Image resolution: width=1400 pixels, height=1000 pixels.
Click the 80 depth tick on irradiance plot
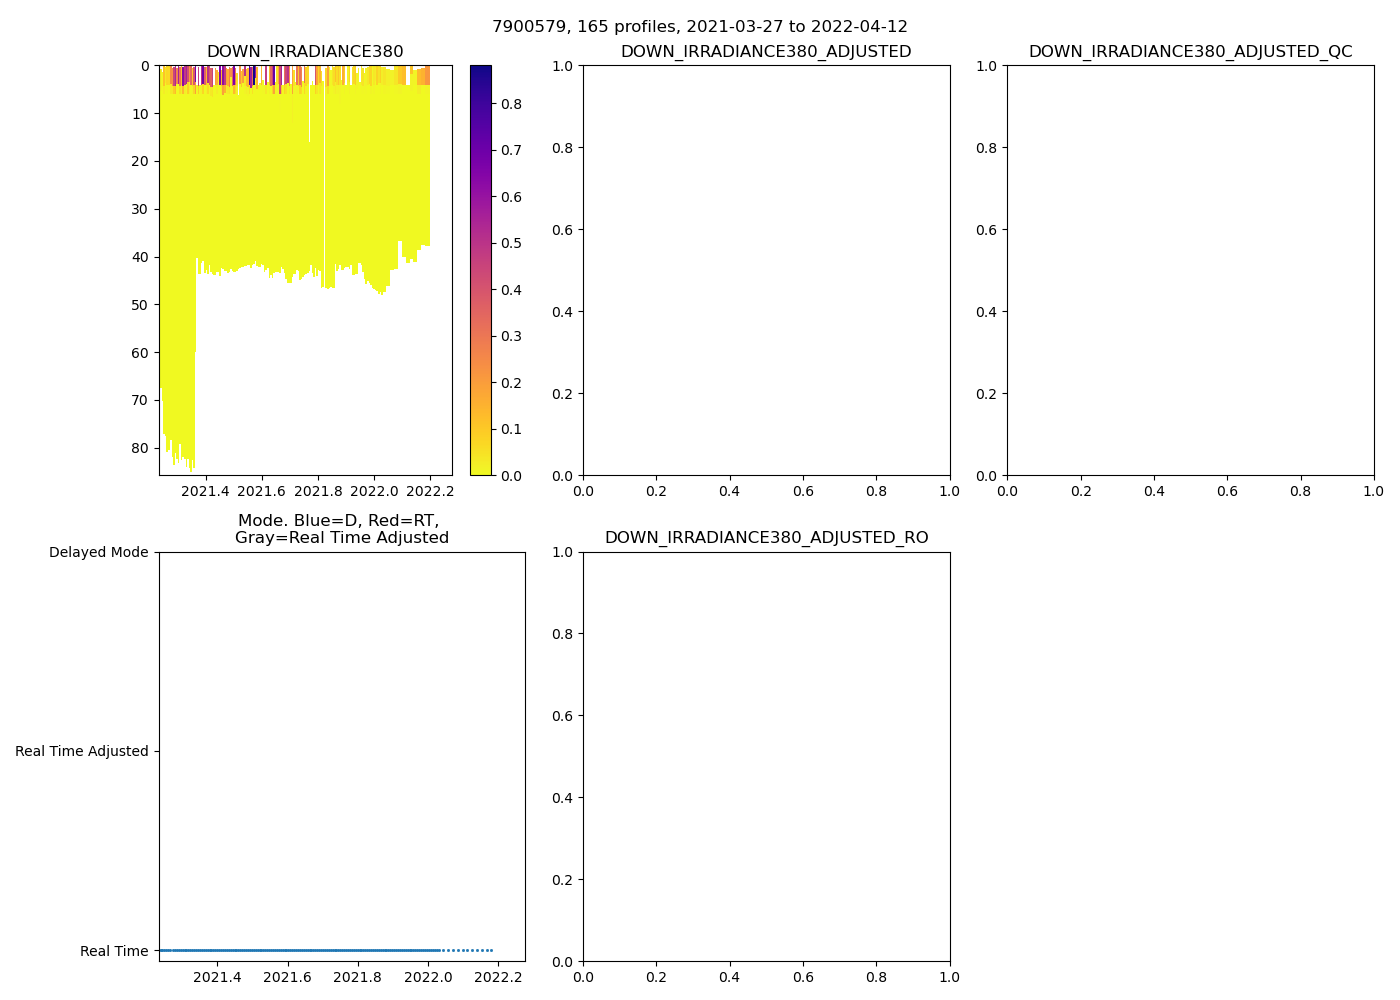[138, 448]
